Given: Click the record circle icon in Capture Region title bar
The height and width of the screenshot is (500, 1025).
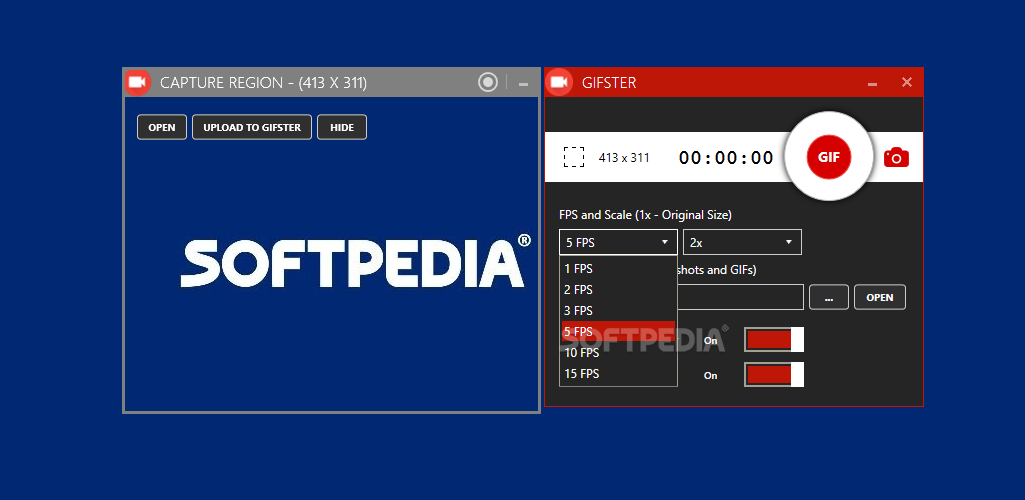Looking at the screenshot, I should [488, 82].
